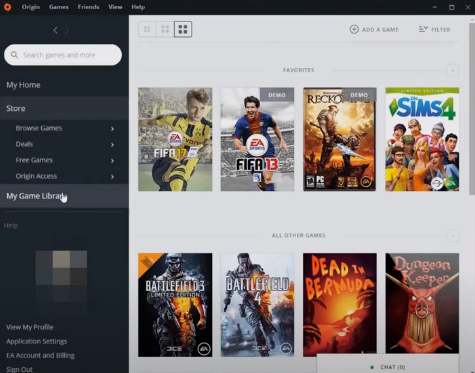Expand Deals submenu arrow
The height and width of the screenshot is (373, 475).
pyautogui.click(x=112, y=145)
